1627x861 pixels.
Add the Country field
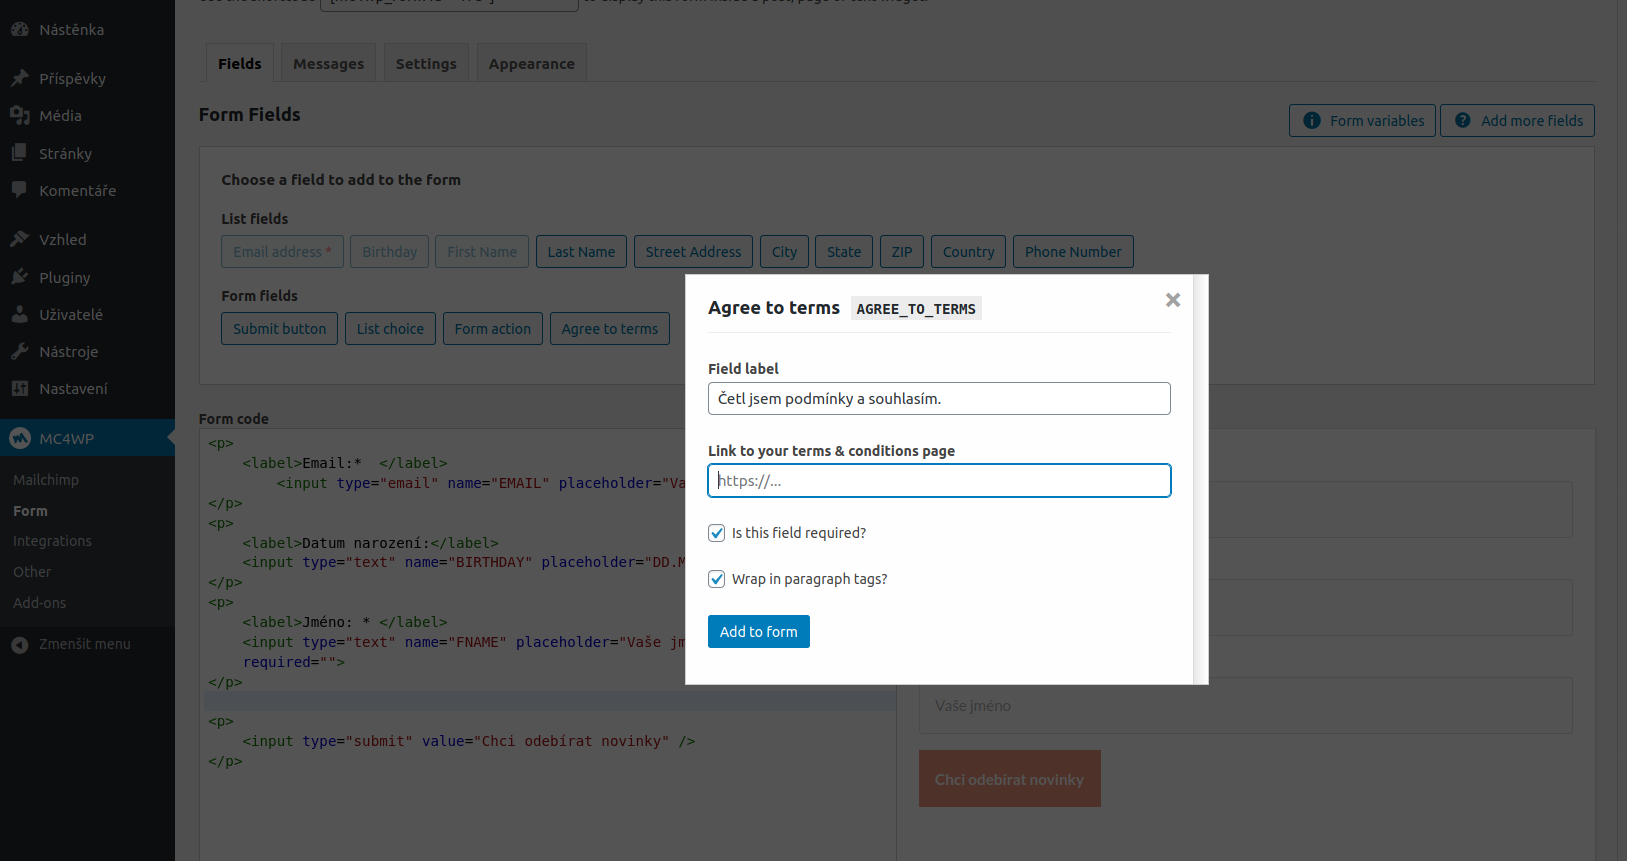pos(968,252)
